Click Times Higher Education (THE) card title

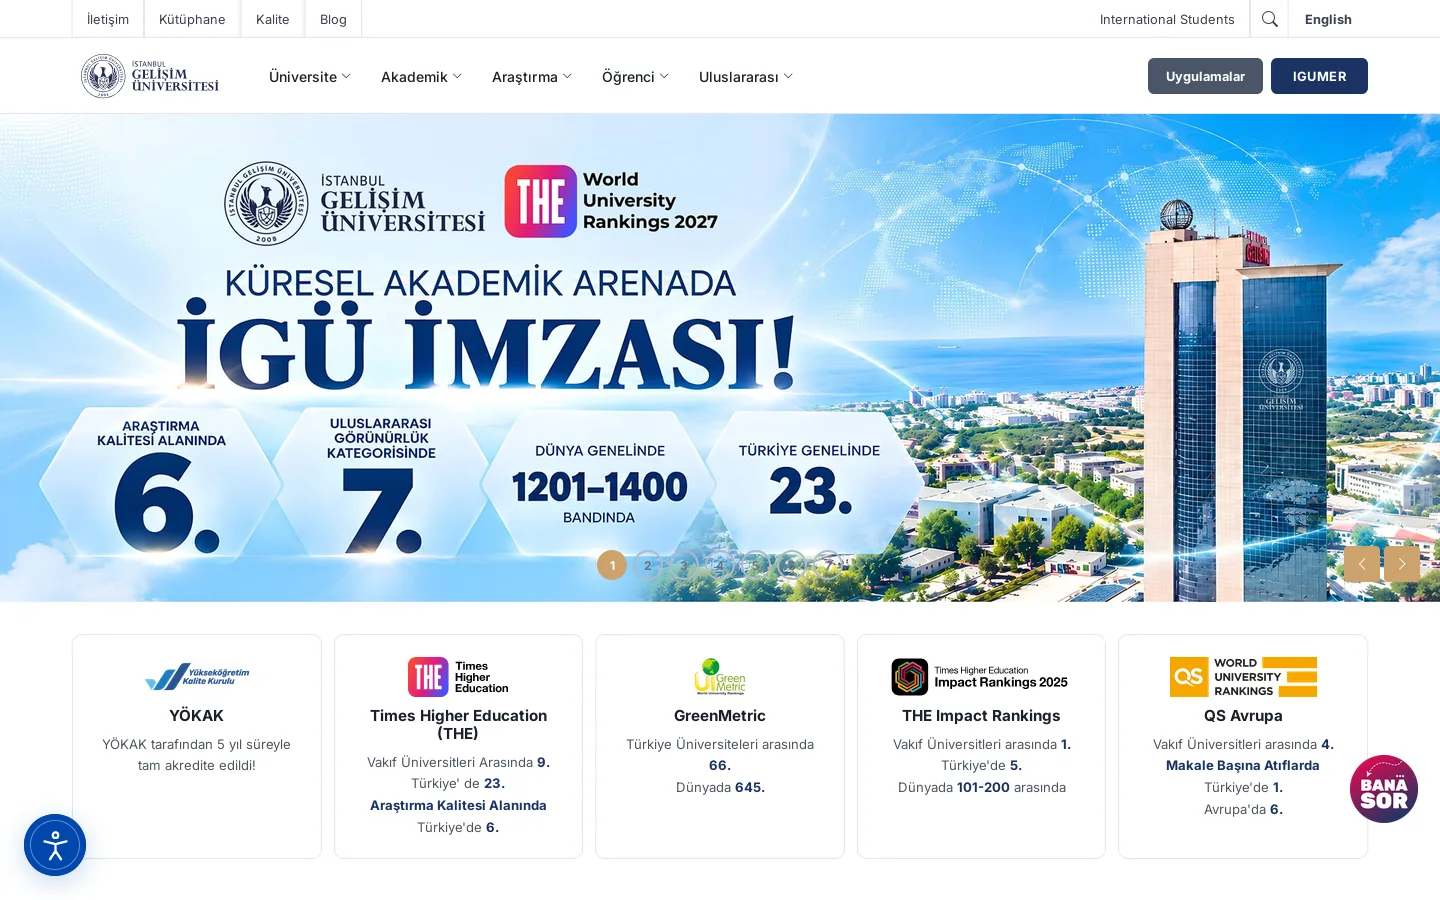[x=458, y=724]
